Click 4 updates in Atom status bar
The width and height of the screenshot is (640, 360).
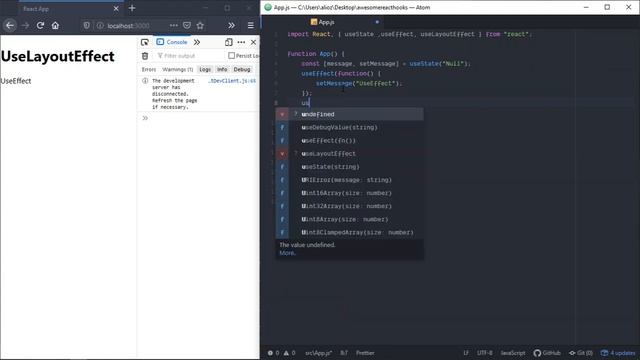(x=618, y=353)
